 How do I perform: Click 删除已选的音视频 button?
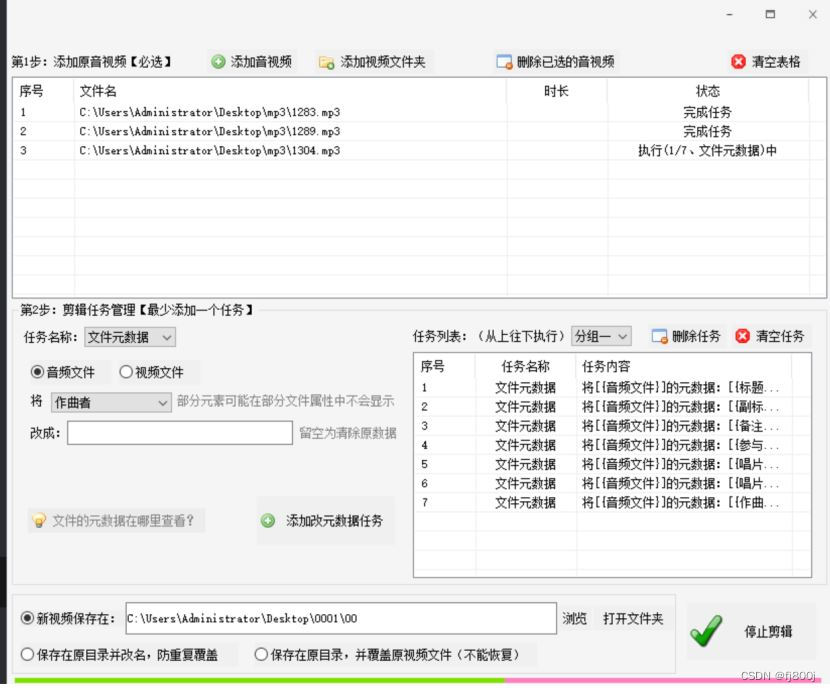click(x=556, y=62)
